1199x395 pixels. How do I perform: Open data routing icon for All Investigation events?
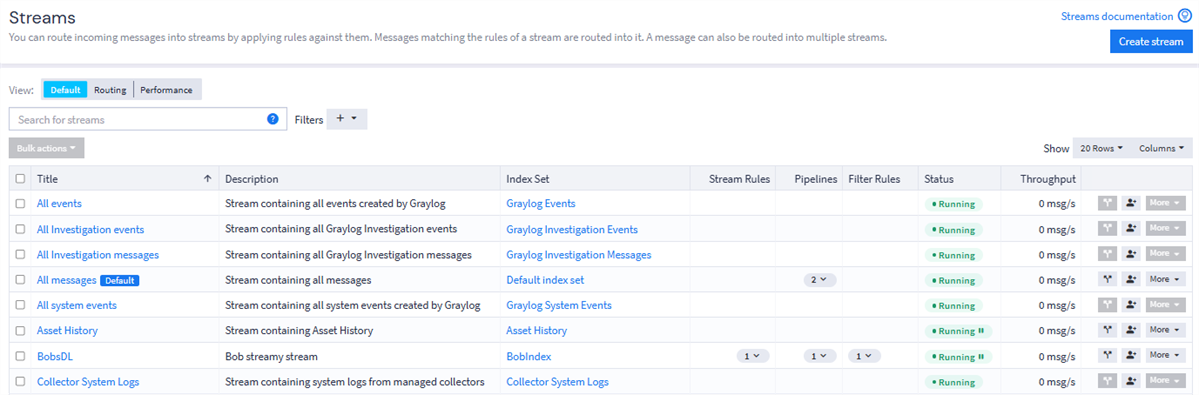pyautogui.click(x=1108, y=229)
